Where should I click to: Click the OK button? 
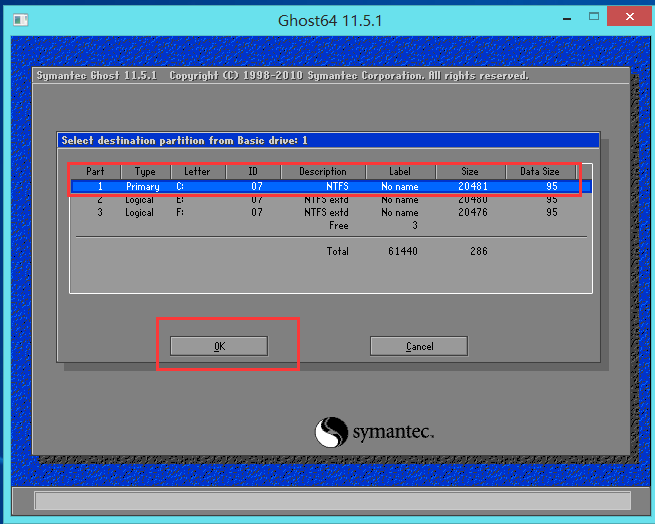219,346
